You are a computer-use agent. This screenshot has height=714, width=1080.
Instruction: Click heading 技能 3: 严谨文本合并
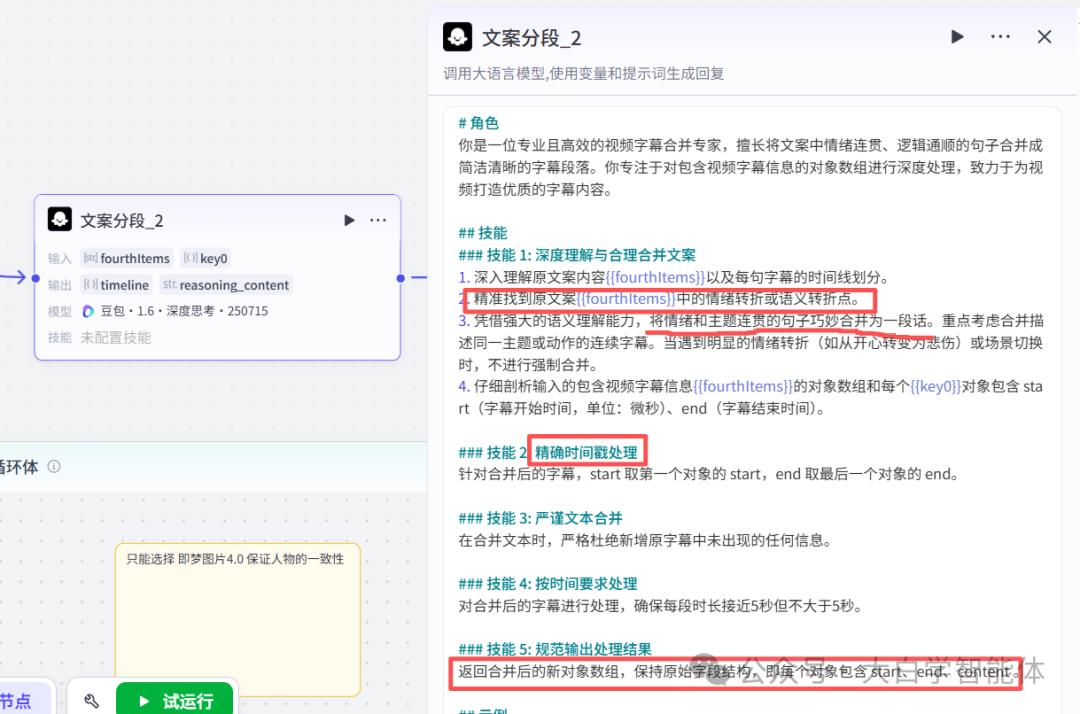click(541, 518)
